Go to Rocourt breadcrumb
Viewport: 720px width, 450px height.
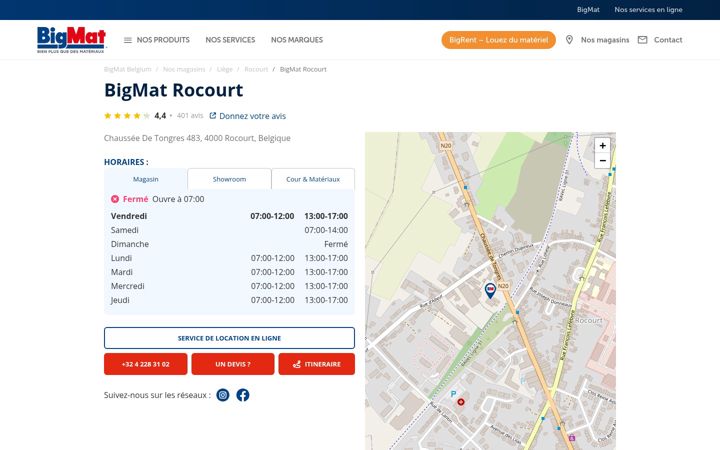[256, 69]
